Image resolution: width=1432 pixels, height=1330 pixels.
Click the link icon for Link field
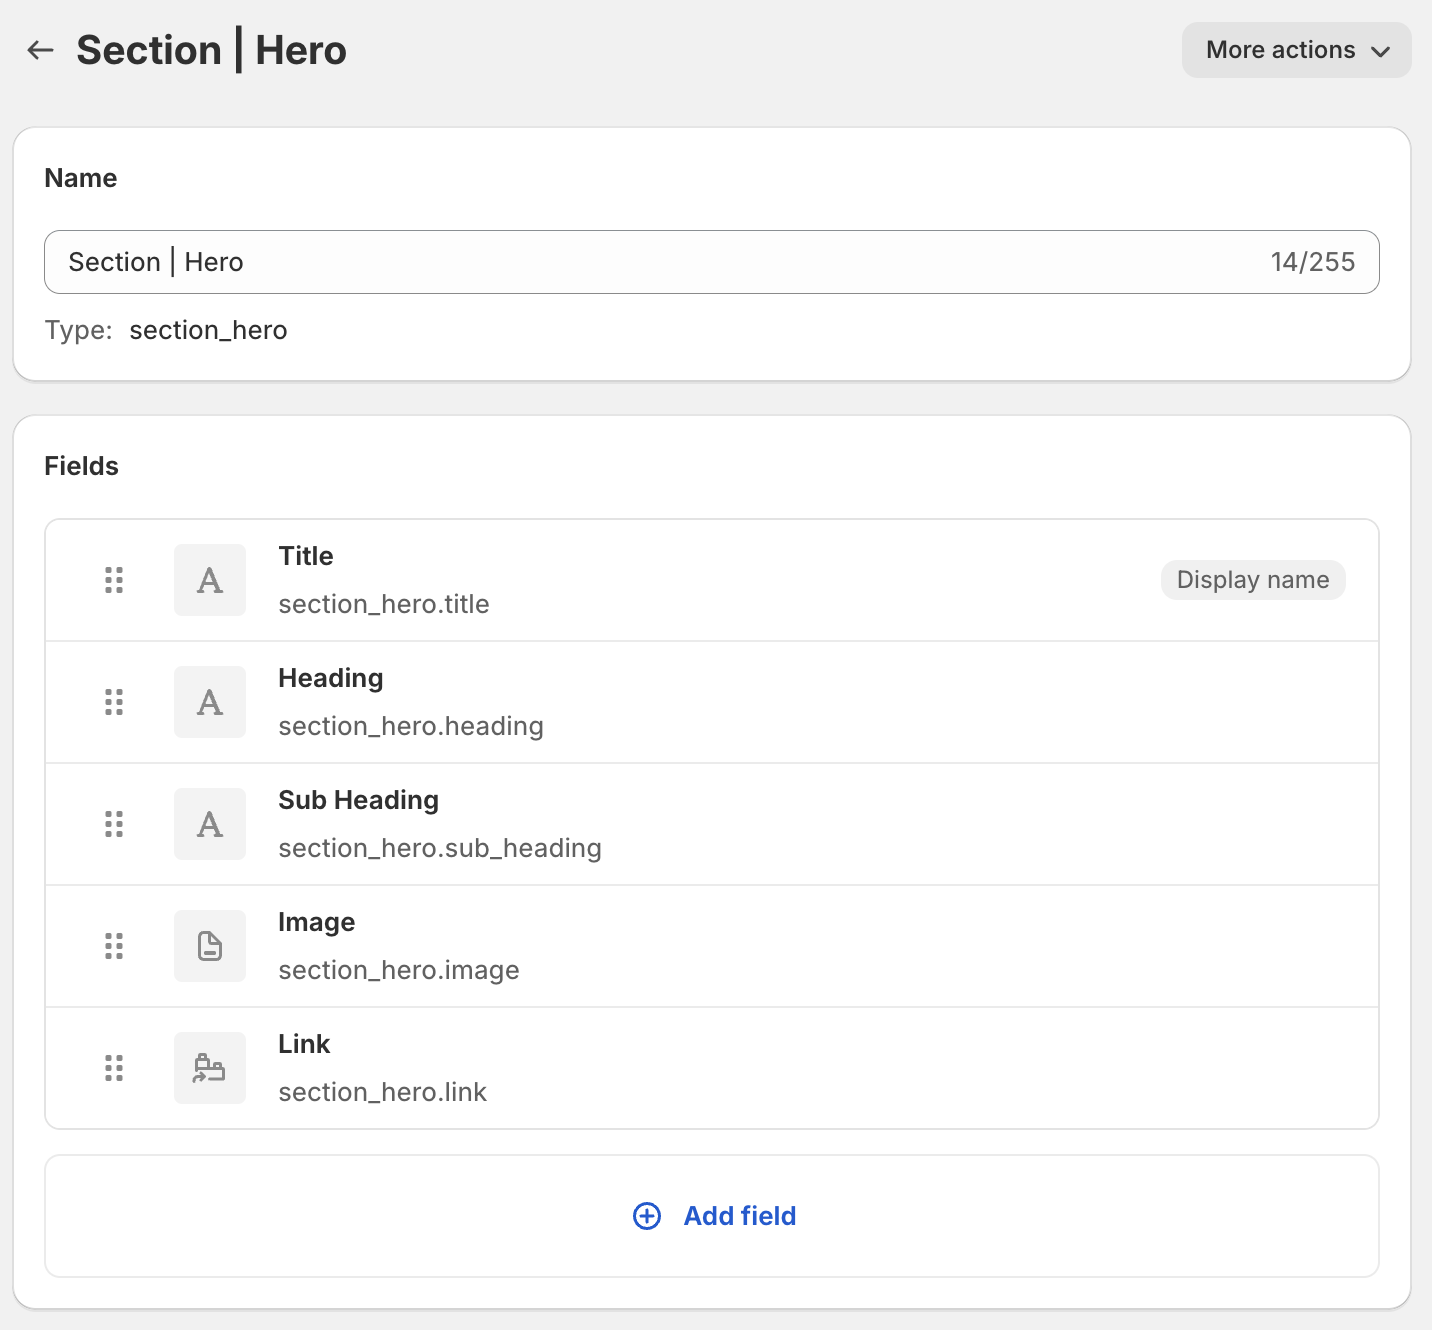pyautogui.click(x=210, y=1067)
